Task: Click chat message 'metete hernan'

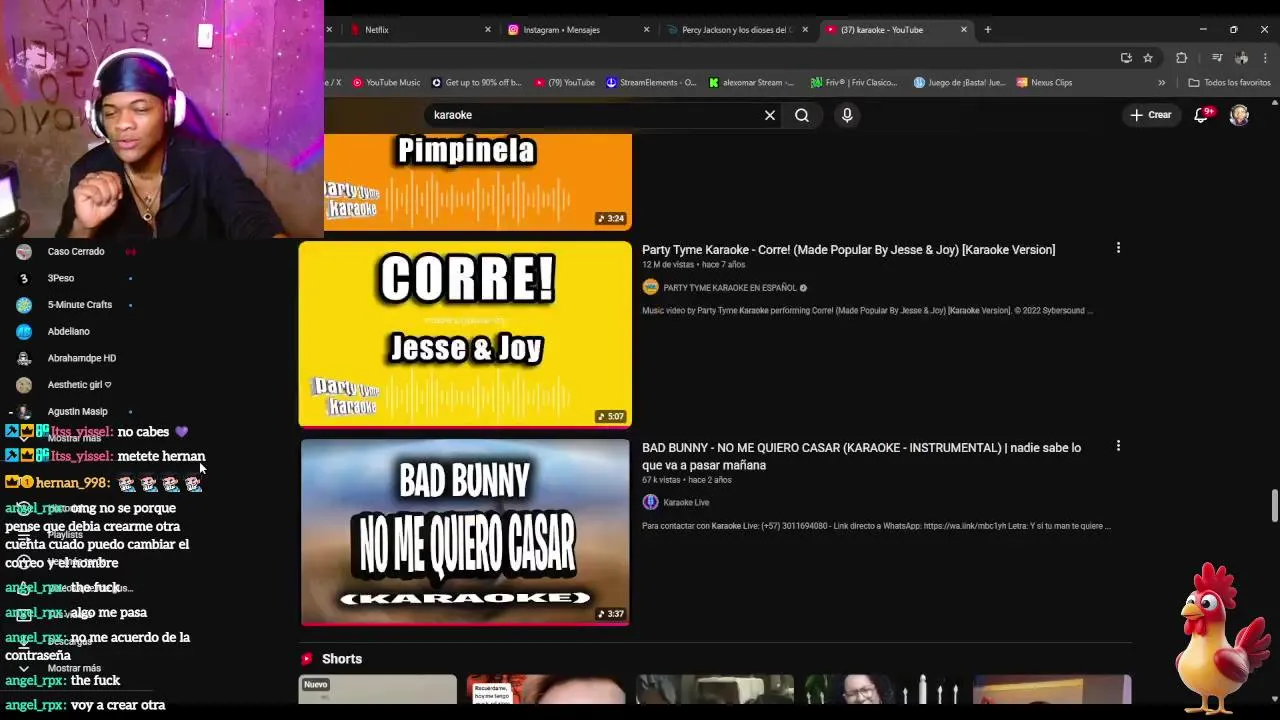Action: pos(161,456)
